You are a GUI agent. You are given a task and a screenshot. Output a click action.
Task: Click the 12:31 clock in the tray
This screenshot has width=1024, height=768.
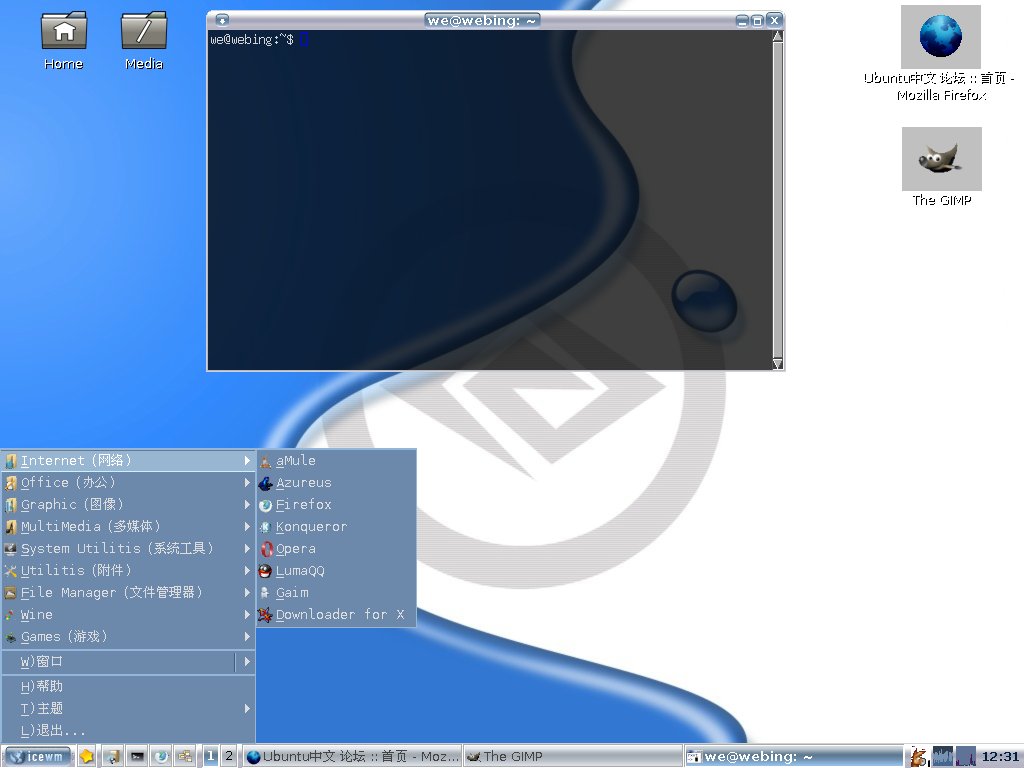pos(1000,756)
